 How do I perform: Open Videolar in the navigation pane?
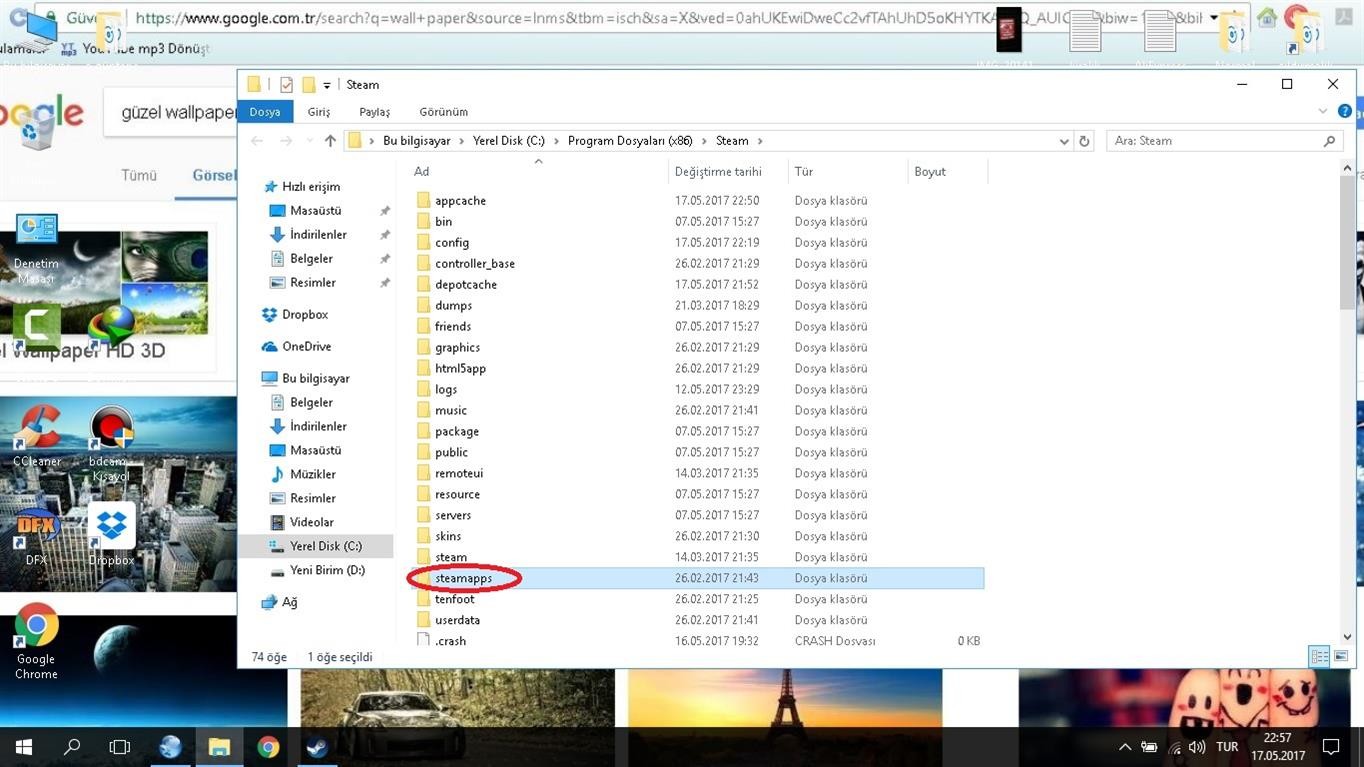[302, 522]
